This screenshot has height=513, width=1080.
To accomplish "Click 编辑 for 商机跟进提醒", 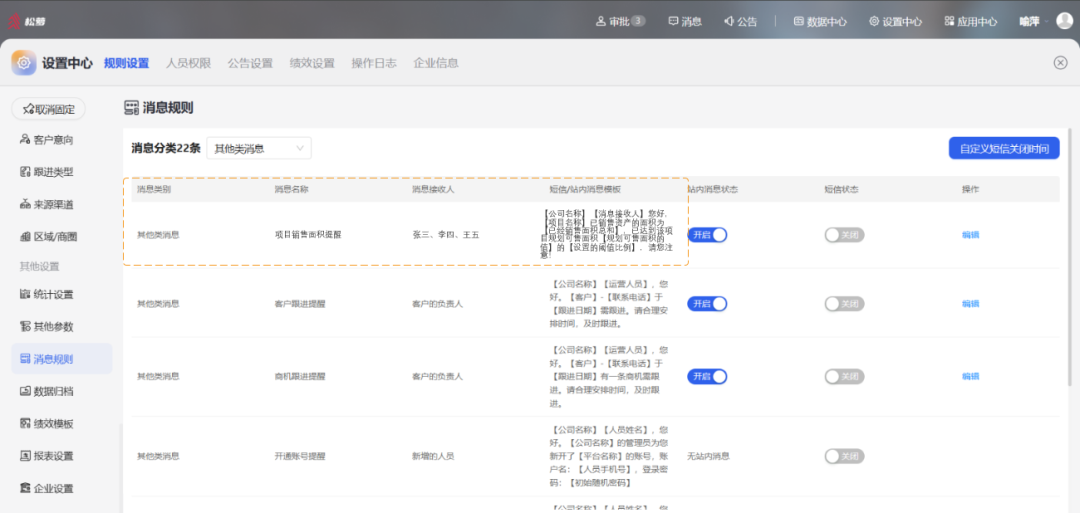I will click(x=970, y=377).
